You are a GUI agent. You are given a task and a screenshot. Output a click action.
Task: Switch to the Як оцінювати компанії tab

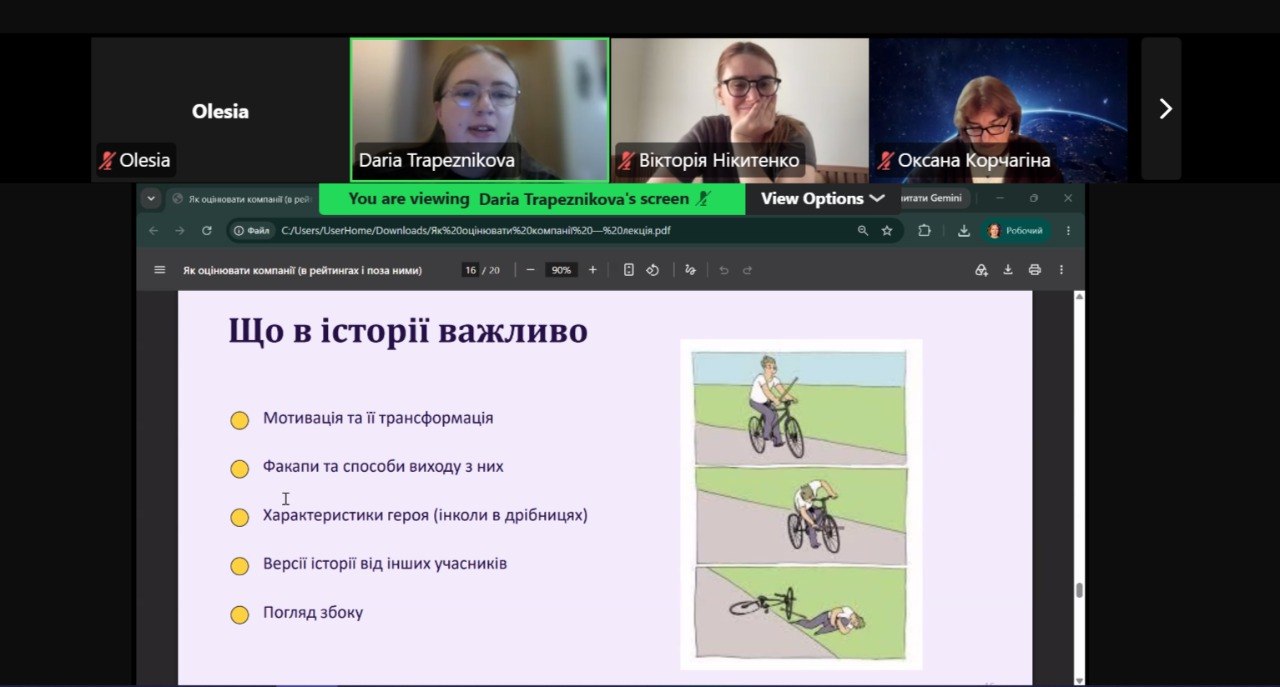click(x=242, y=199)
